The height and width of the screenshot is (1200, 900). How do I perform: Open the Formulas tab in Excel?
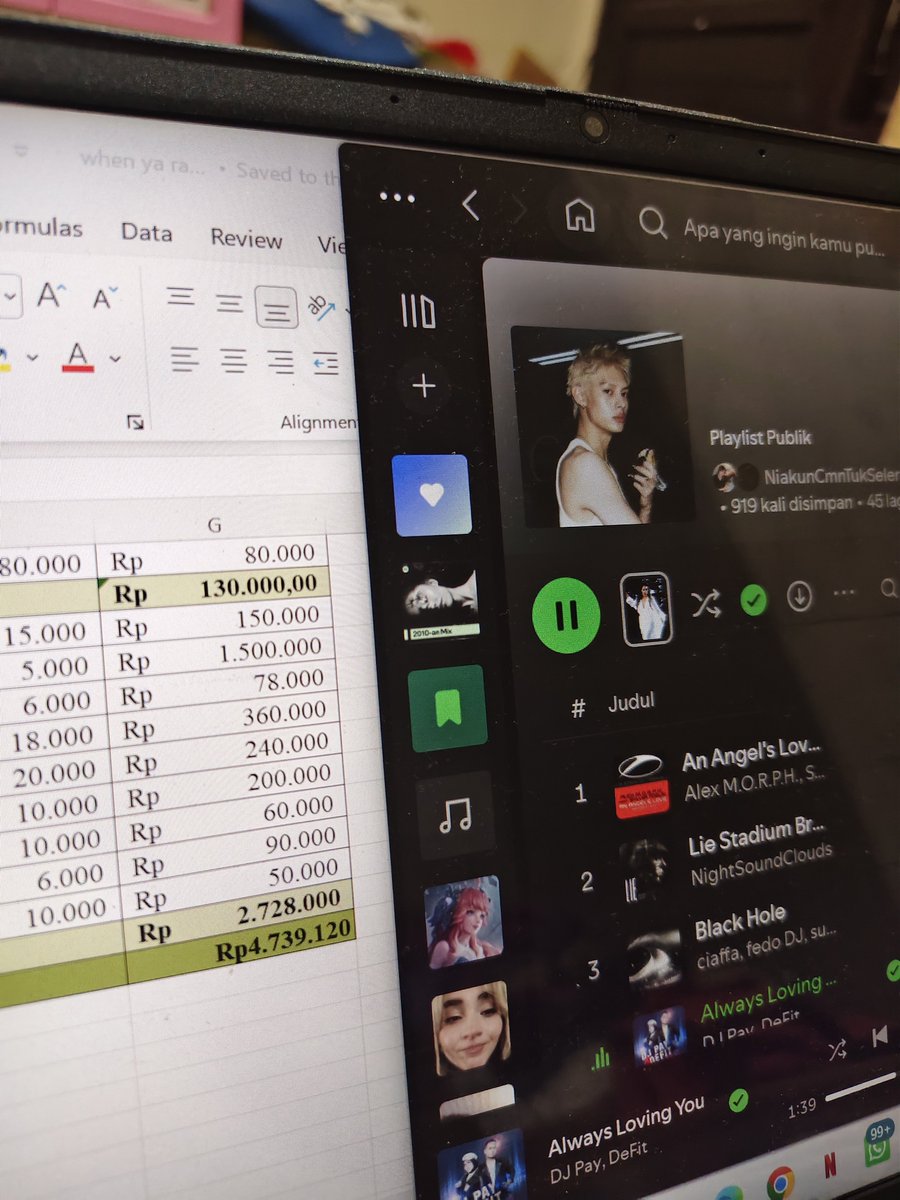tap(41, 228)
